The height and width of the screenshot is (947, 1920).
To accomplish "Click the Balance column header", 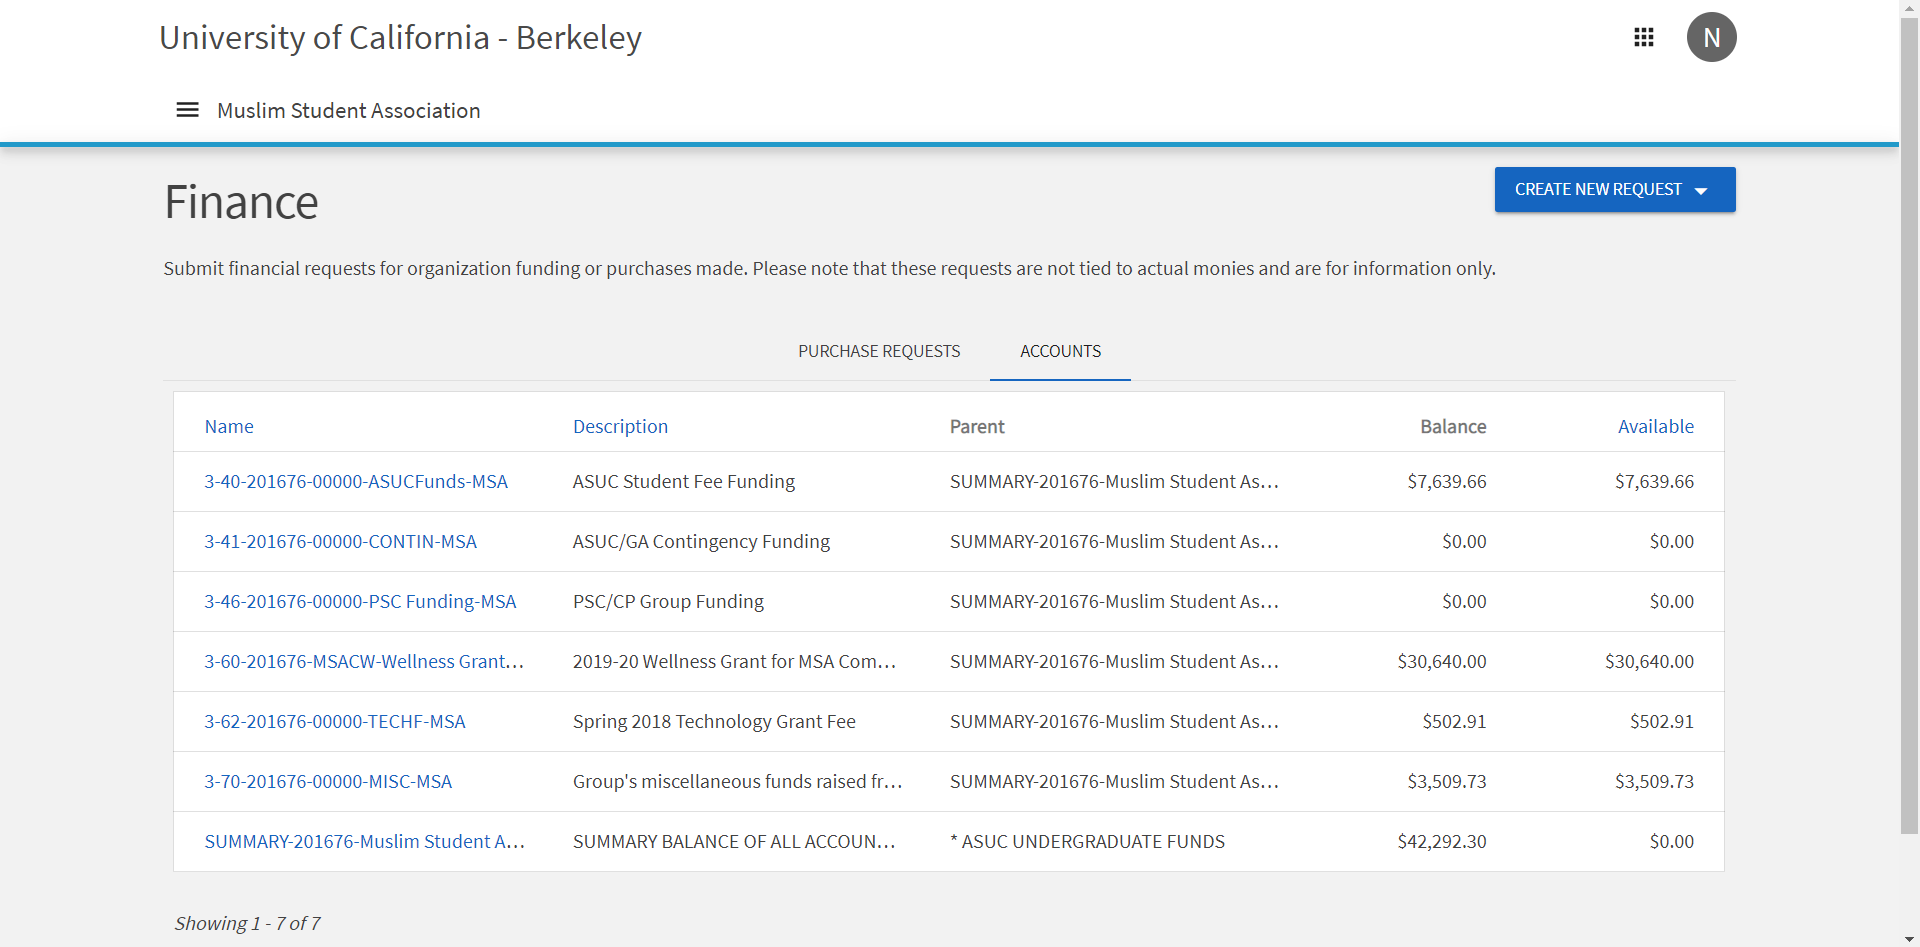I will point(1453,426).
